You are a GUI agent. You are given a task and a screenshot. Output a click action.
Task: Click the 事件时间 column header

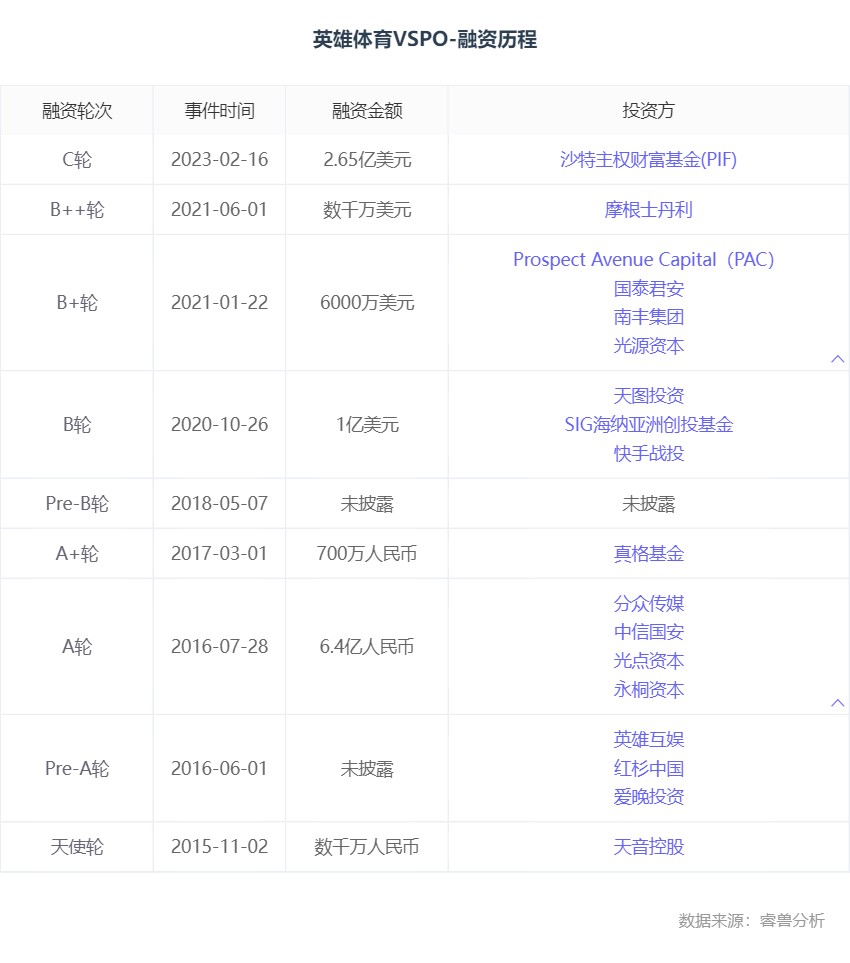pyautogui.click(x=219, y=111)
